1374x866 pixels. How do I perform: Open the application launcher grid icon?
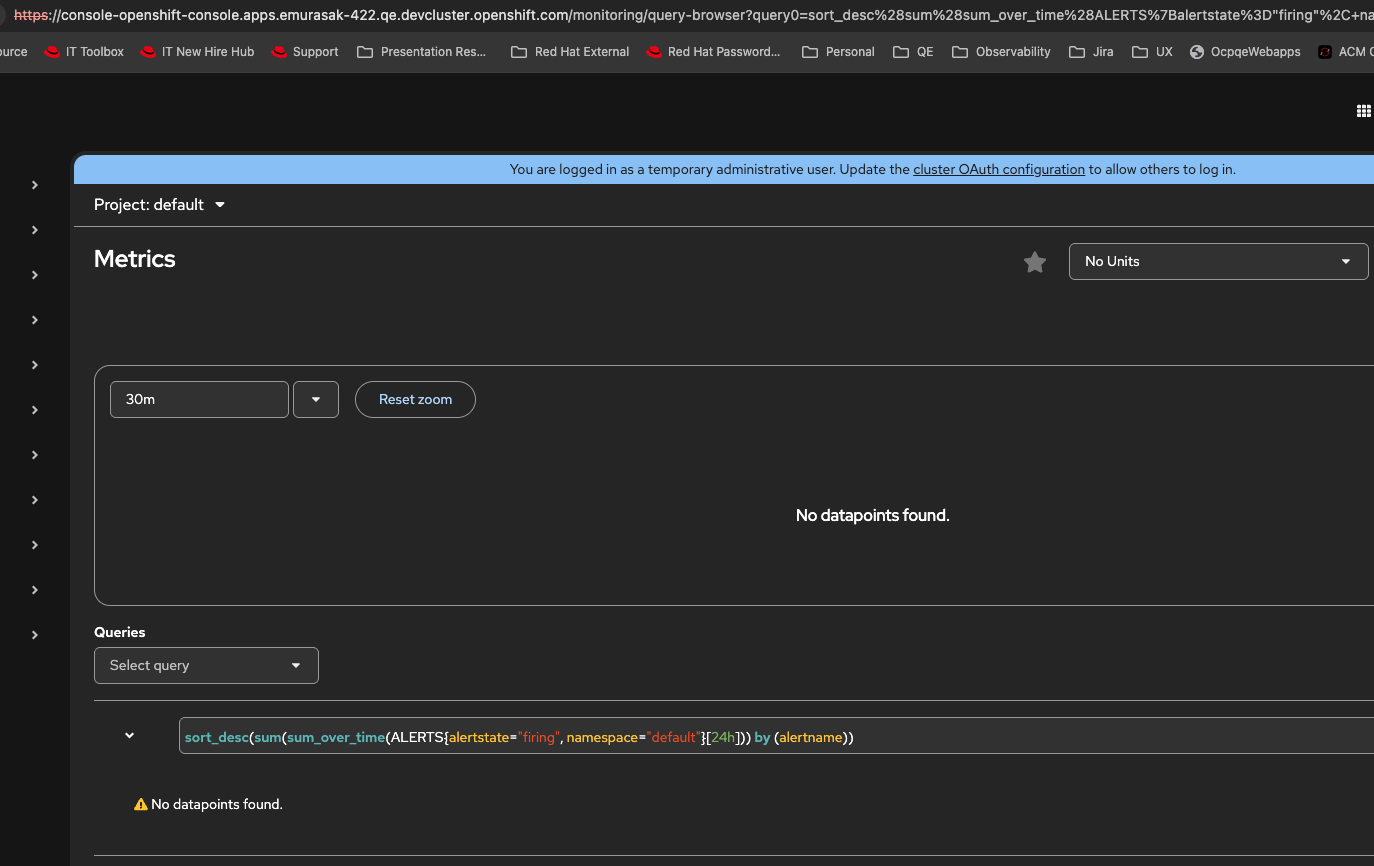pyautogui.click(x=1363, y=111)
